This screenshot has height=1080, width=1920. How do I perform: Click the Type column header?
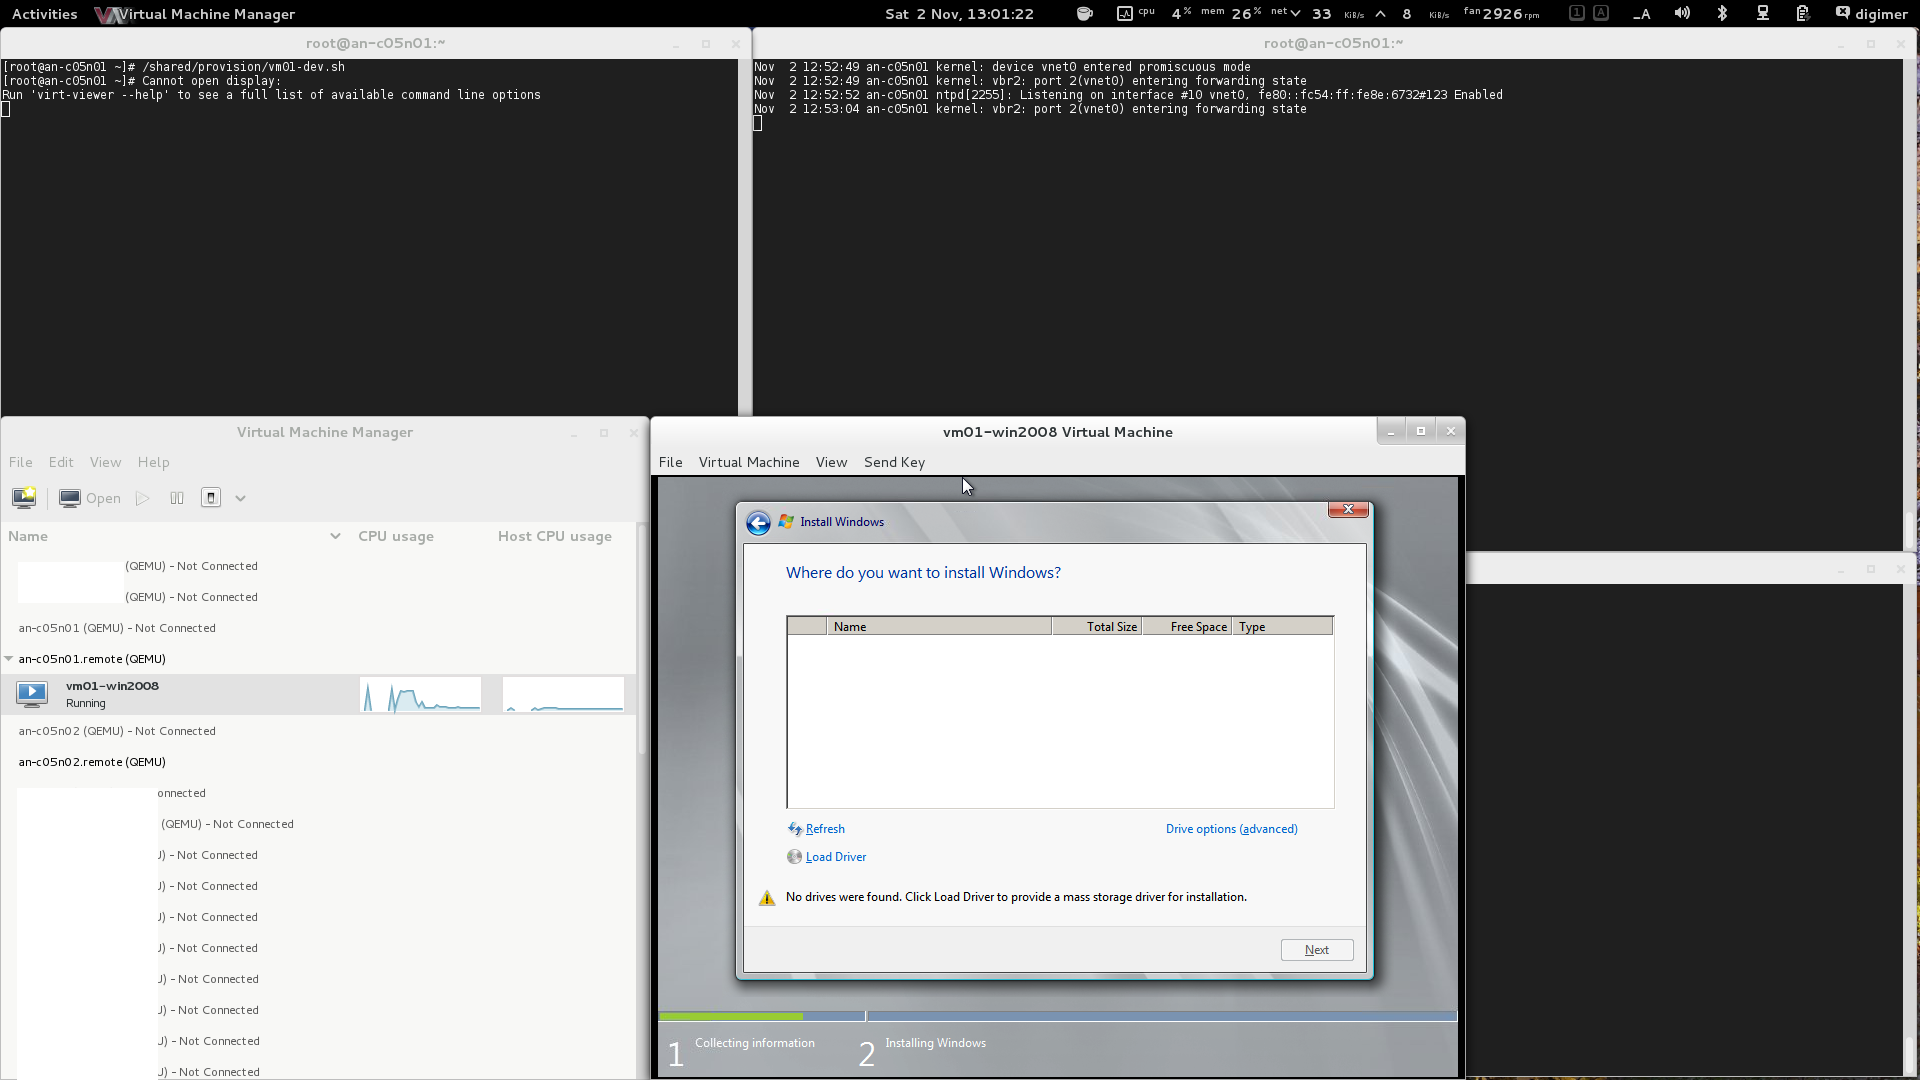point(1283,627)
